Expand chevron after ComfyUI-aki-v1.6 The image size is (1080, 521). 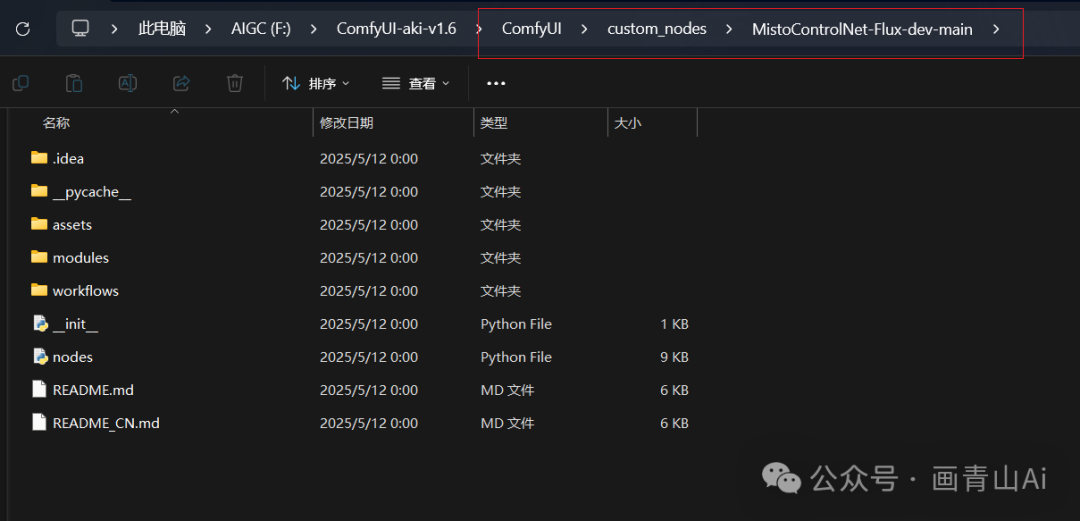tap(479, 29)
